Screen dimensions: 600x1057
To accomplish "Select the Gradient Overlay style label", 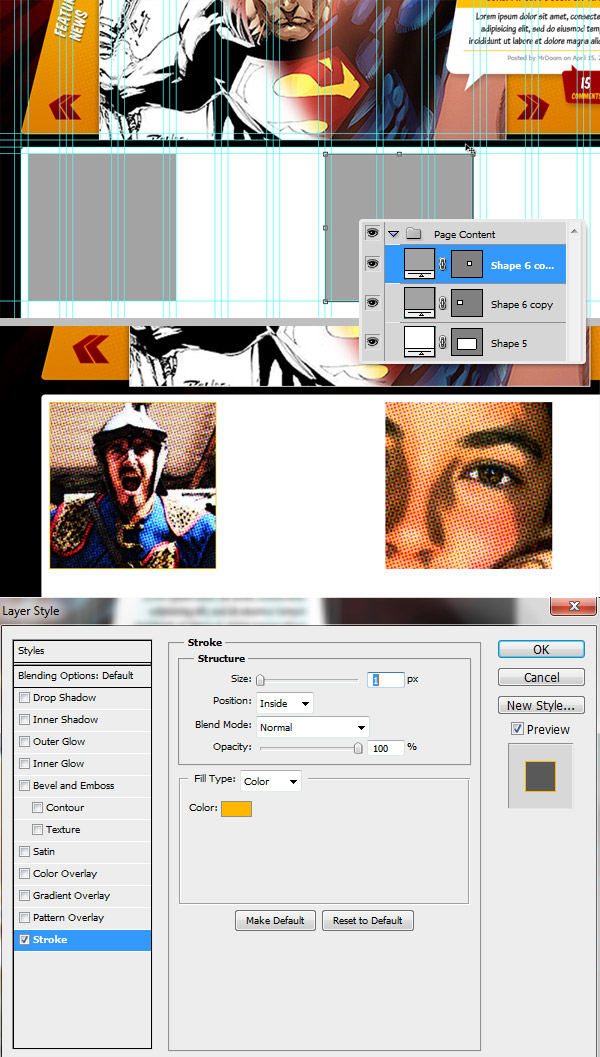I will [71, 896].
